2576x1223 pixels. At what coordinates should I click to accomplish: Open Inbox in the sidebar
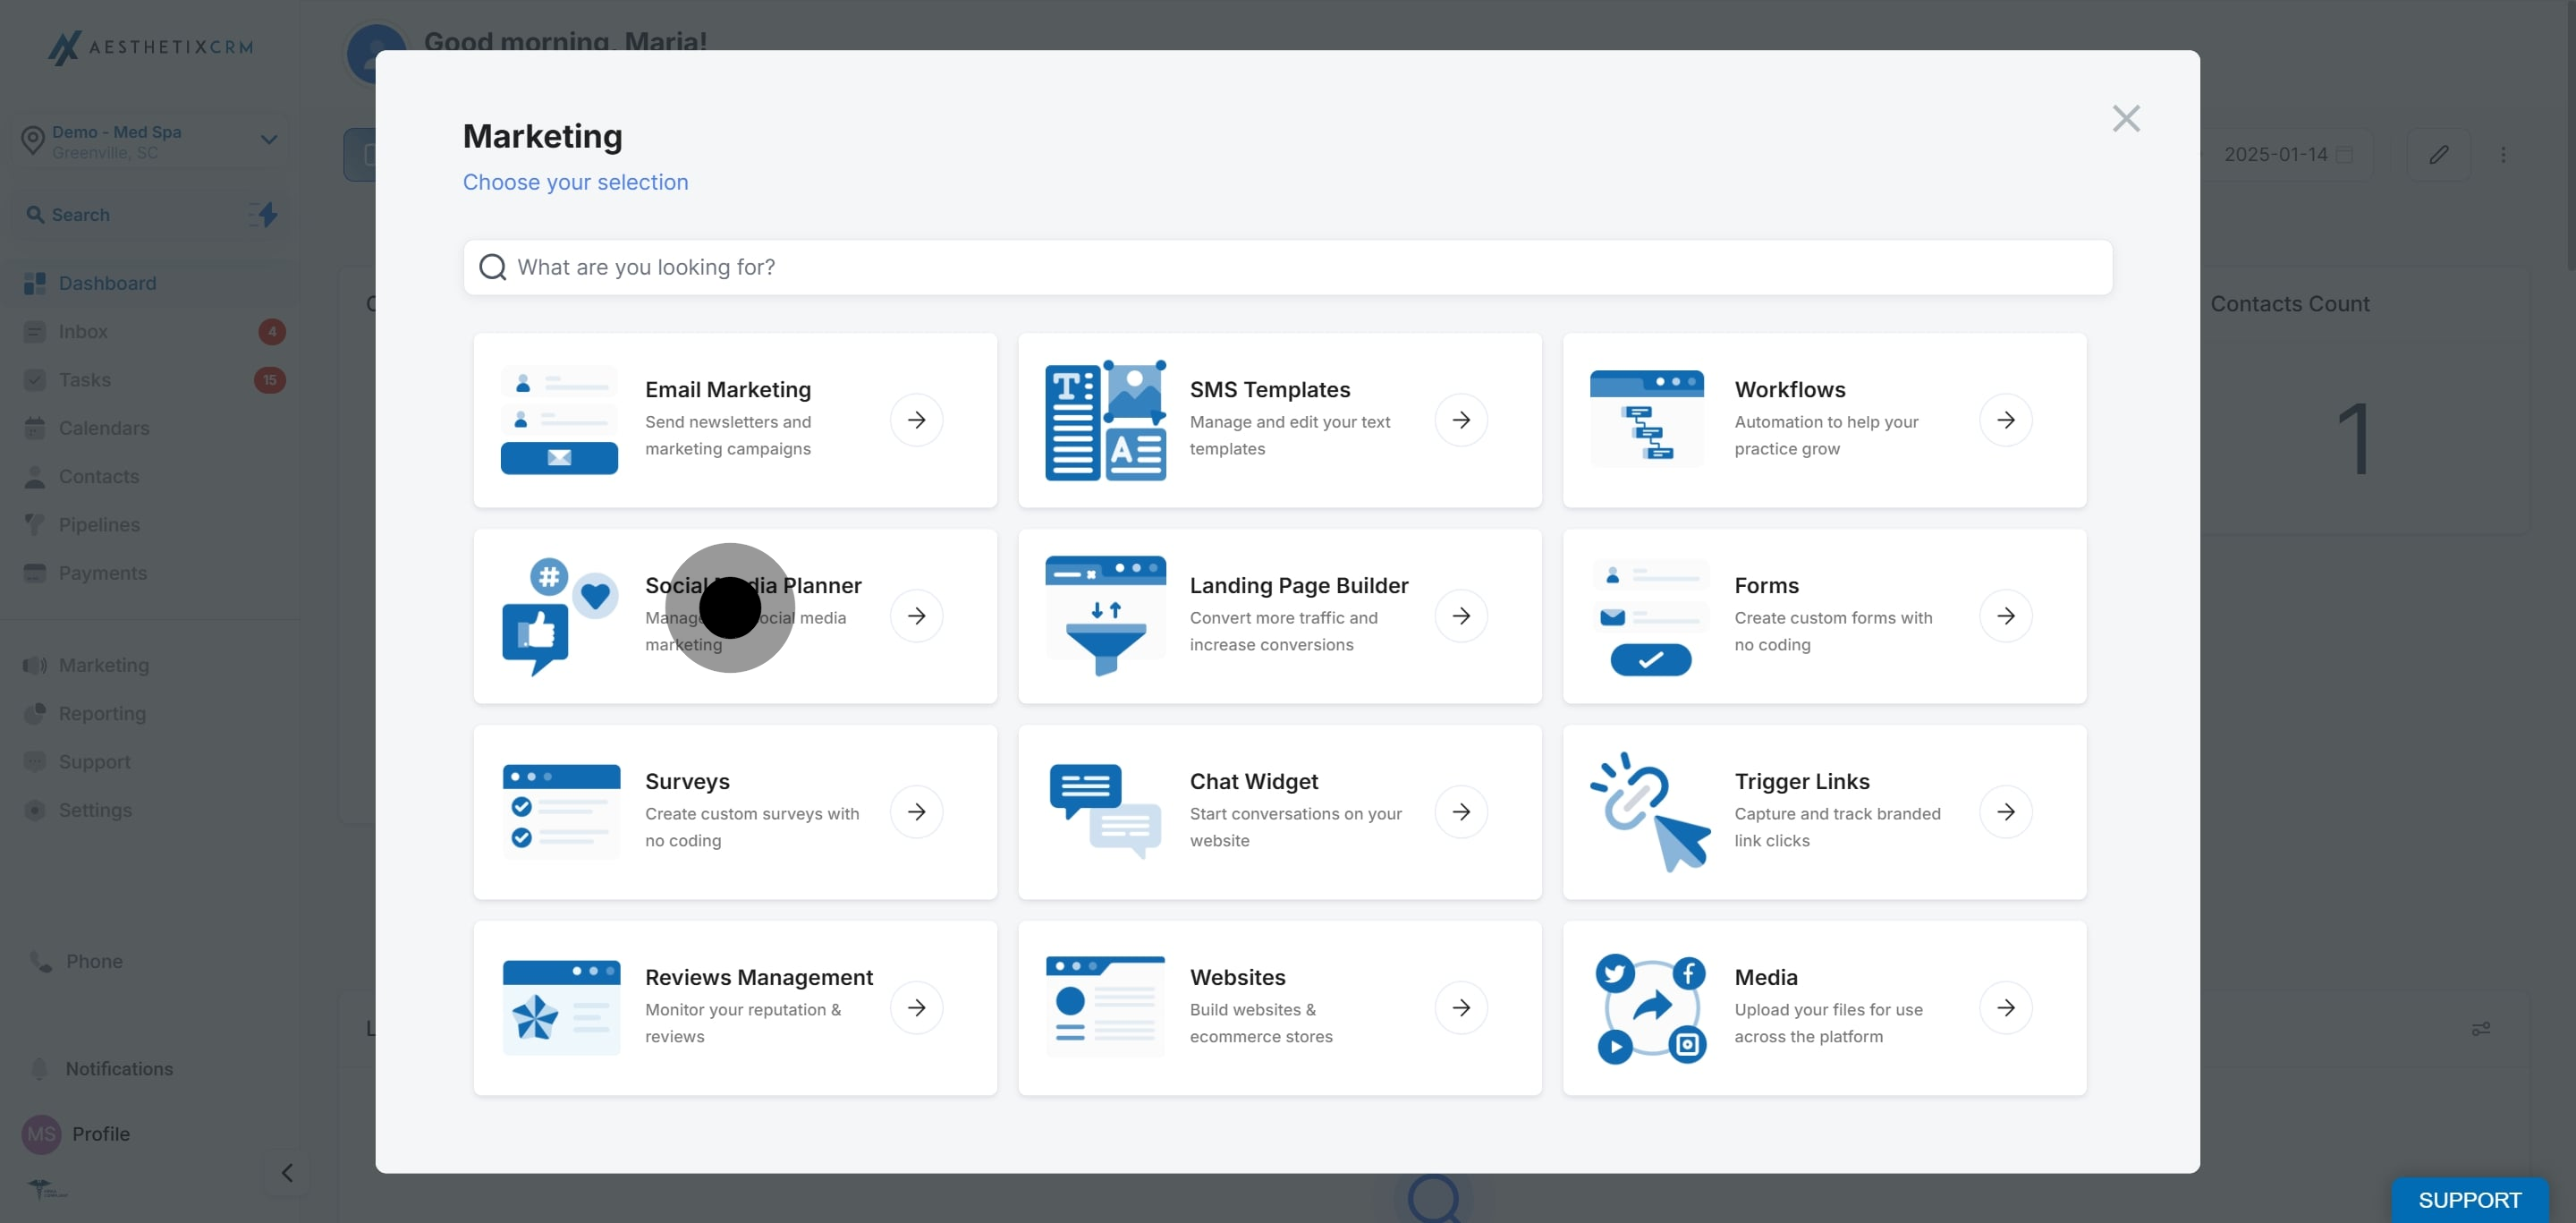pos(83,332)
